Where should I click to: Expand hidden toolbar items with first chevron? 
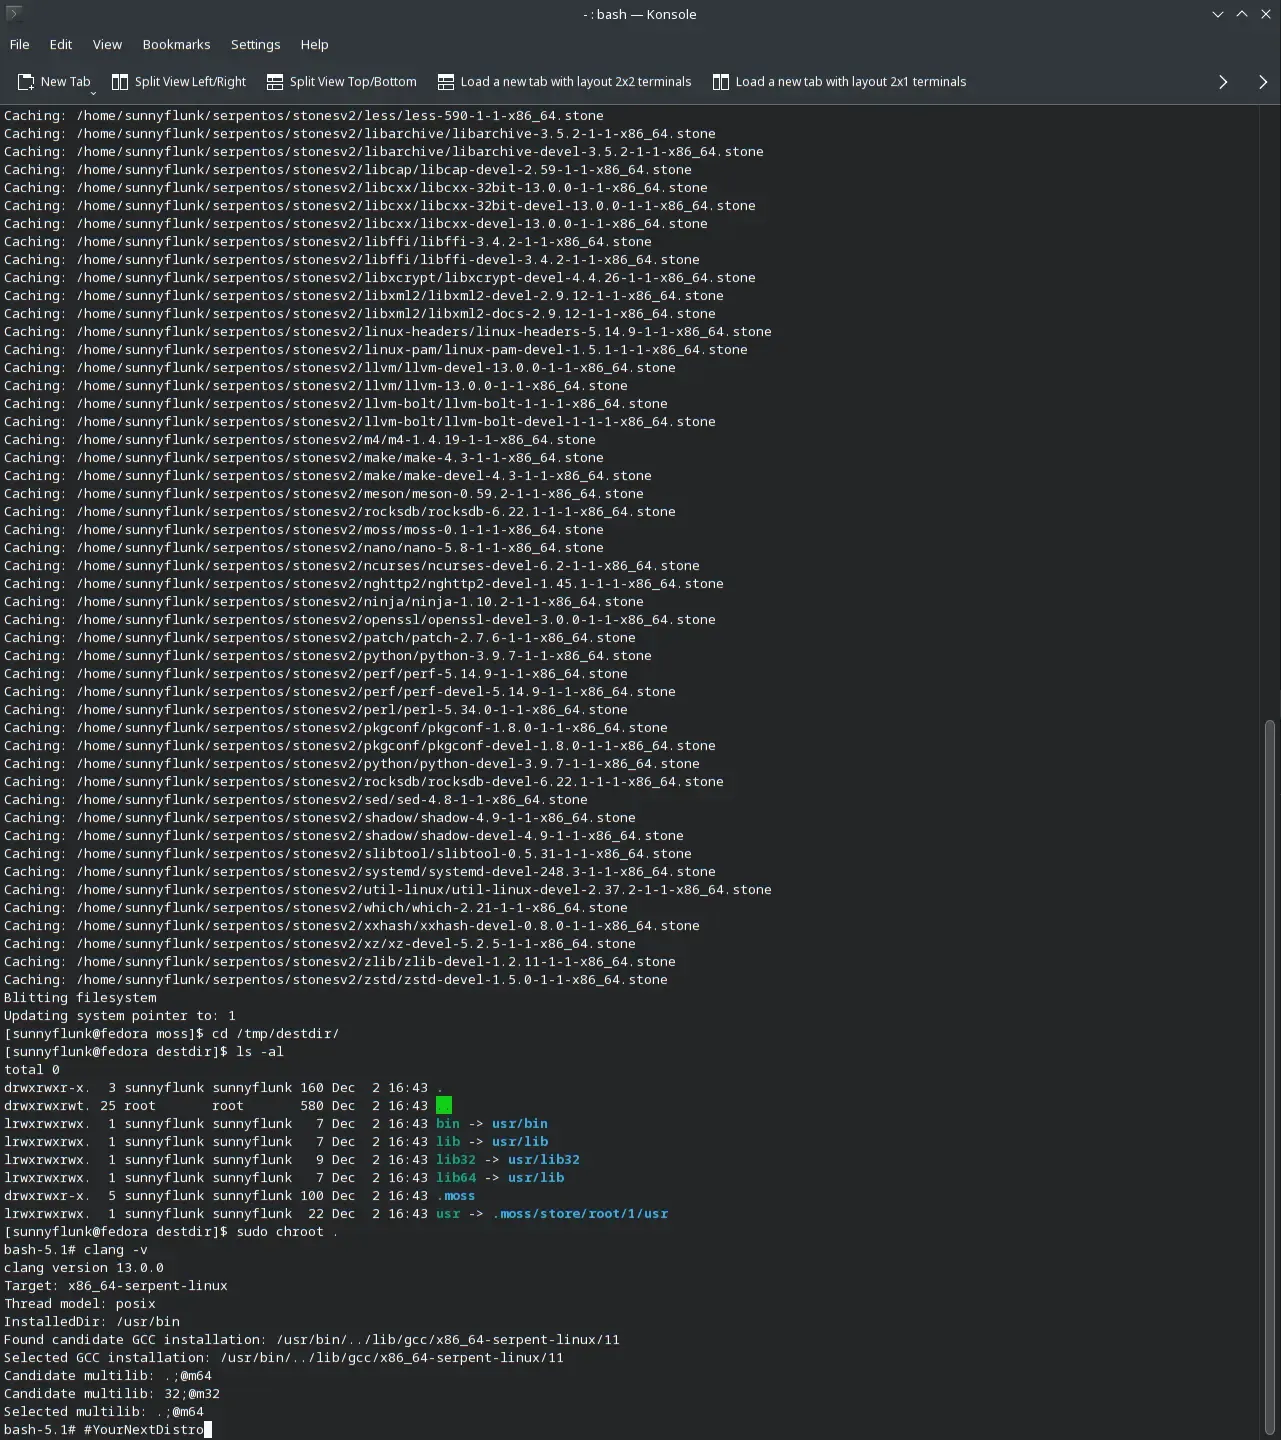[1223, 82]
